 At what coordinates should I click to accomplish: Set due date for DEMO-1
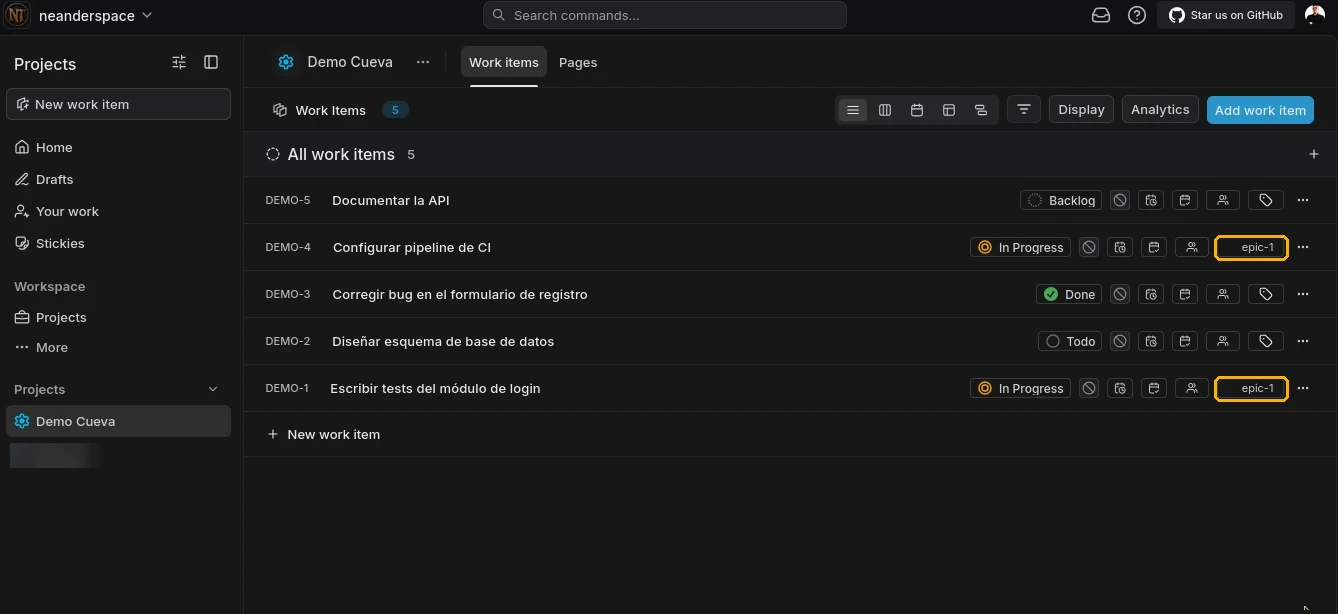tap(1154, 388)
